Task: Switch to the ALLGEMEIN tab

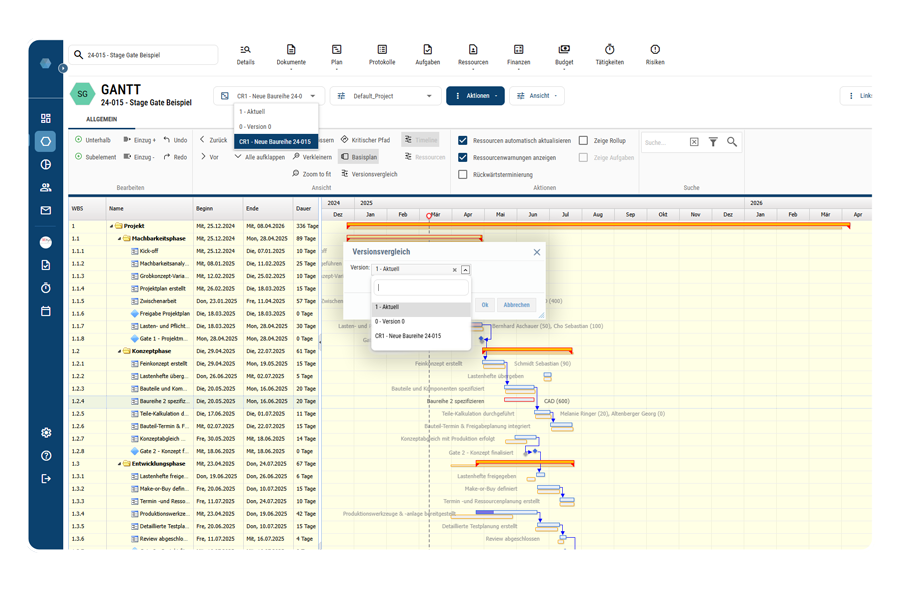Action: [102, 120]
